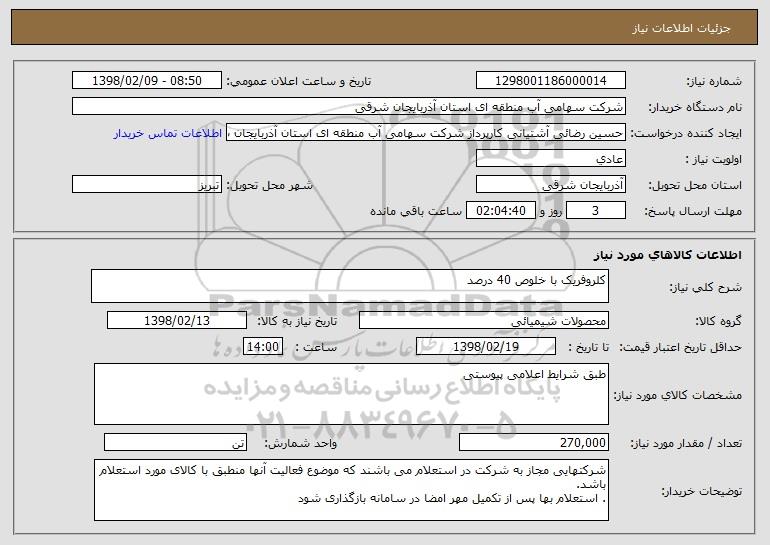Click the label توضیحات خریدار
This screenshot has width=770, height=545.
click(x=702, y=491)
